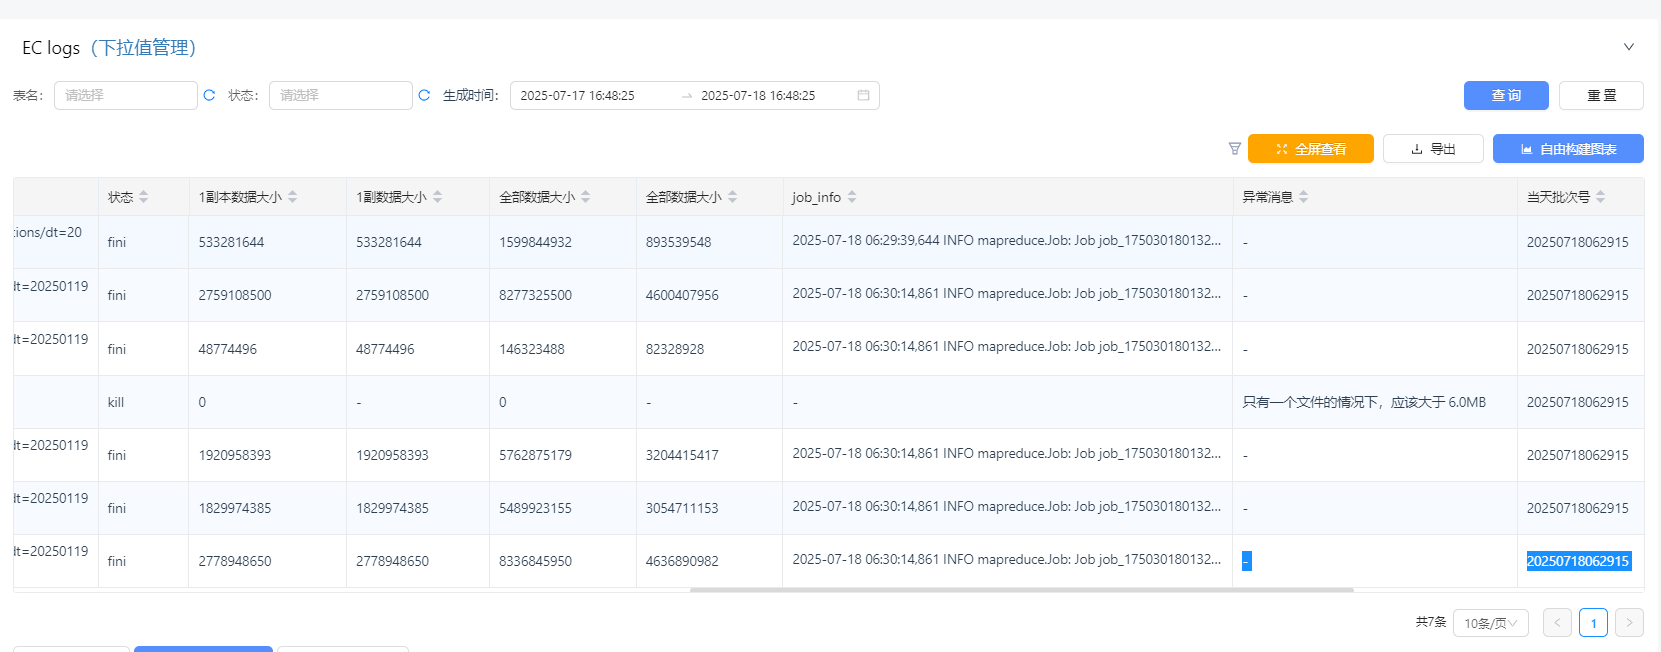
Task: Open 自由构建图表 chart builder
Action: pos(1568,149)
